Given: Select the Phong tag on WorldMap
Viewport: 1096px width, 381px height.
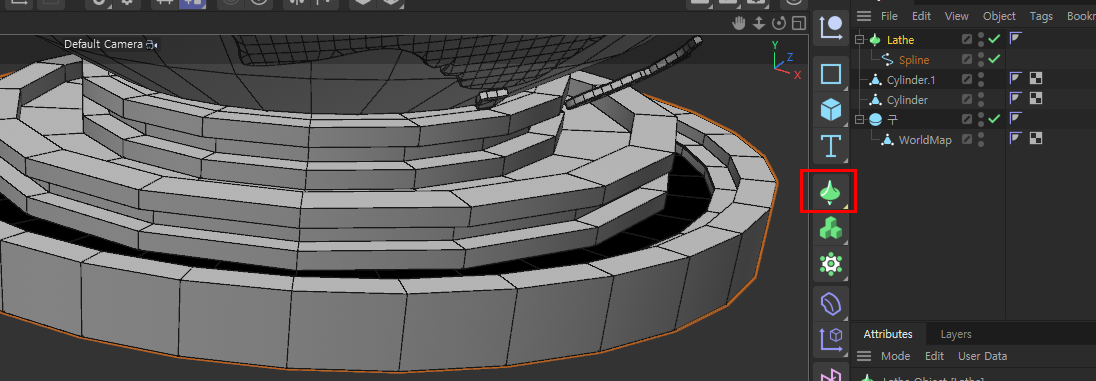Looking at the screenshot, I should pyautogui.click(x=1016, y=138).
